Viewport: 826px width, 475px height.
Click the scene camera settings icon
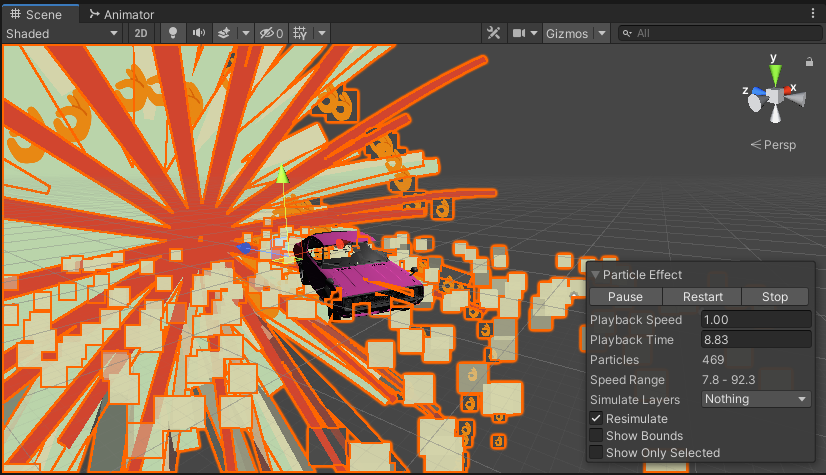tap(519, 33)
